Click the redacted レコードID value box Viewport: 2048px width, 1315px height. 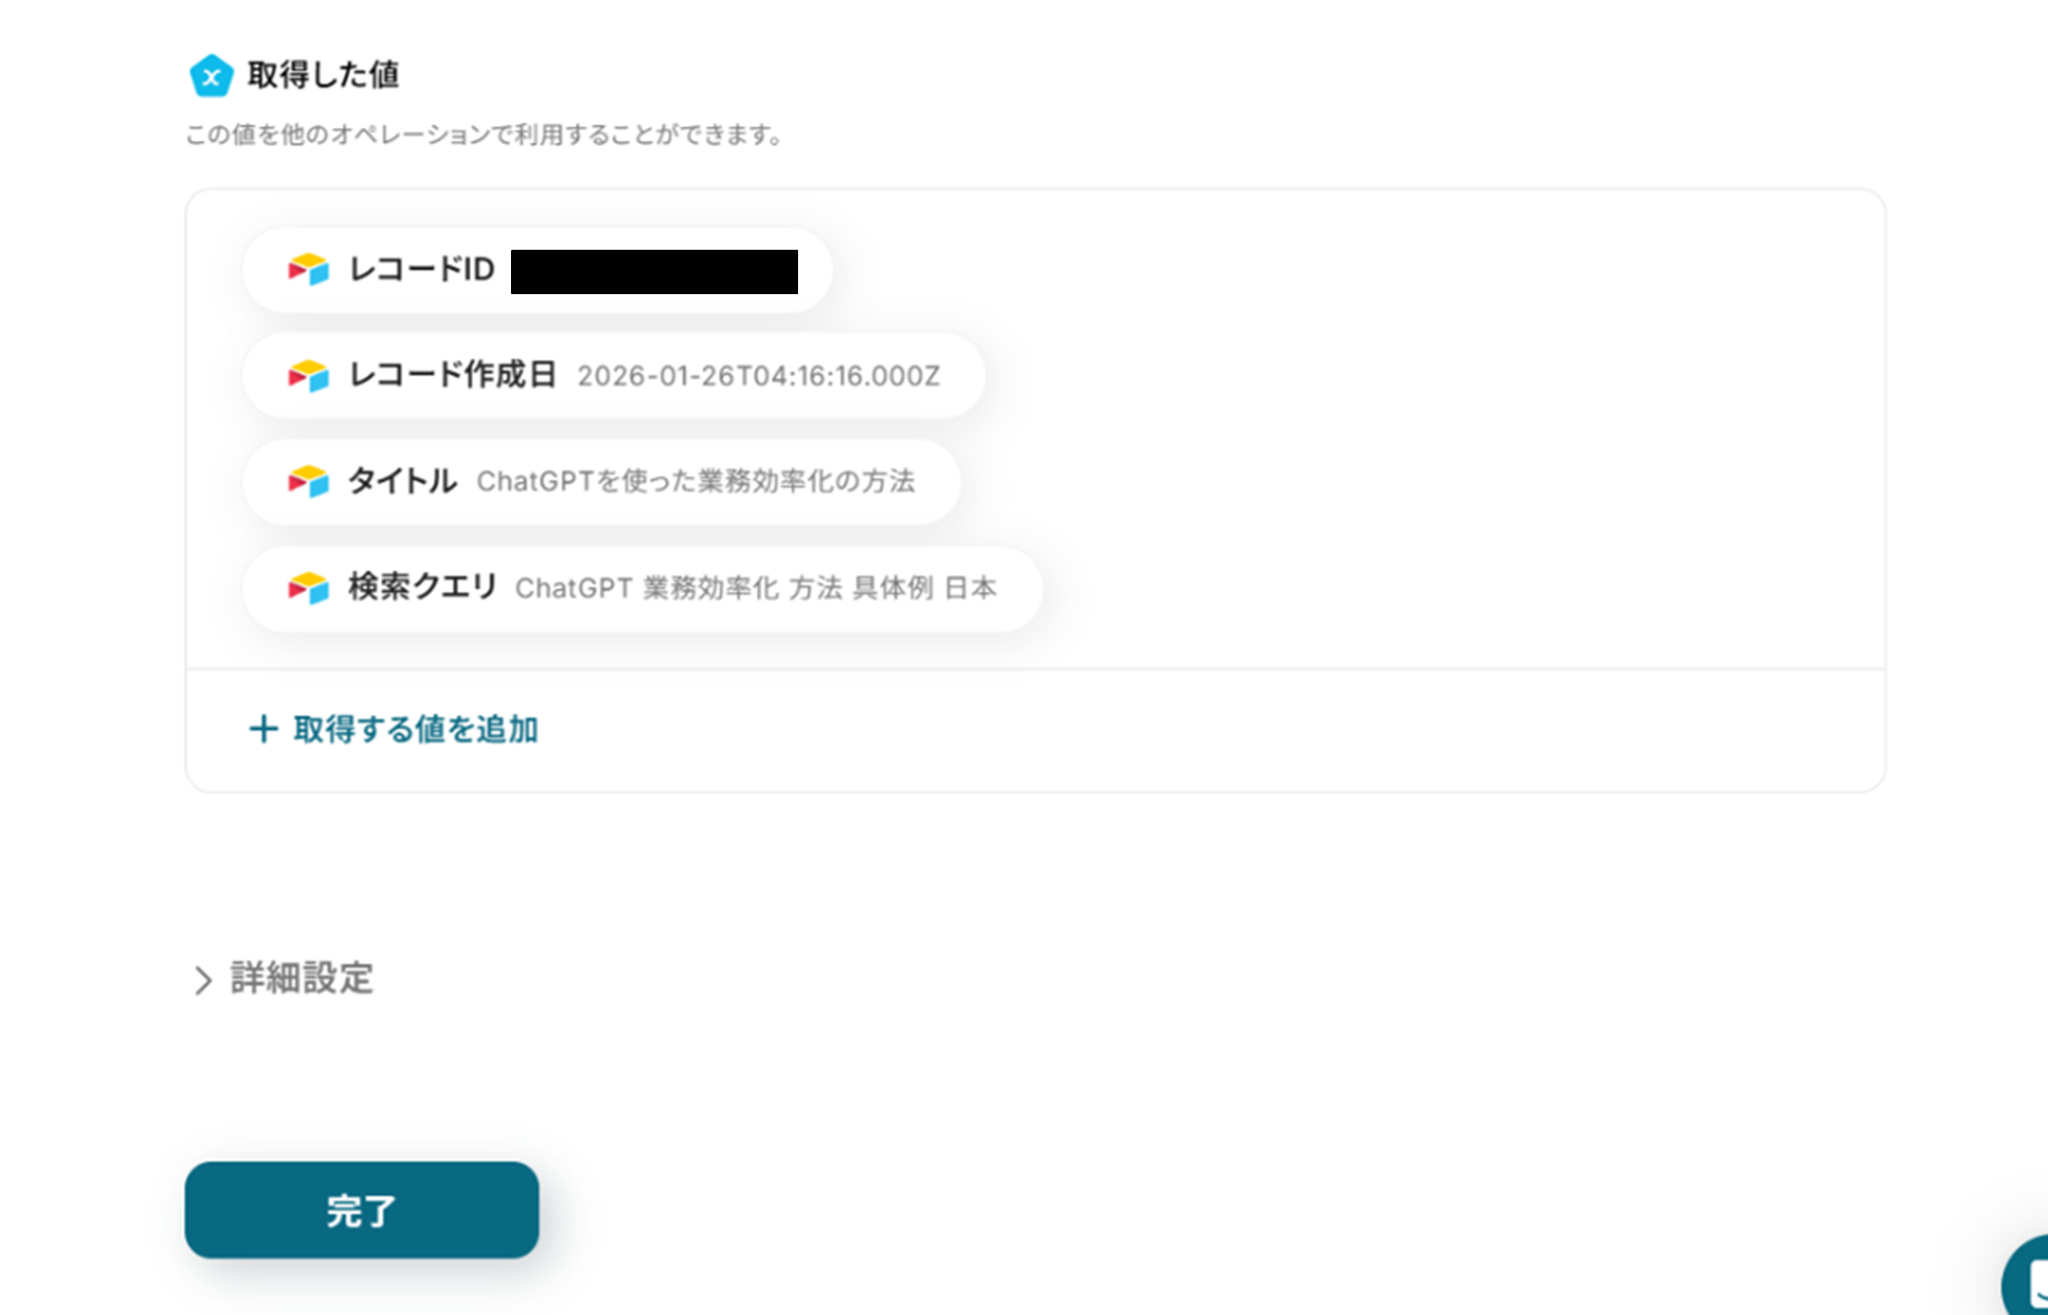(654, 272)
